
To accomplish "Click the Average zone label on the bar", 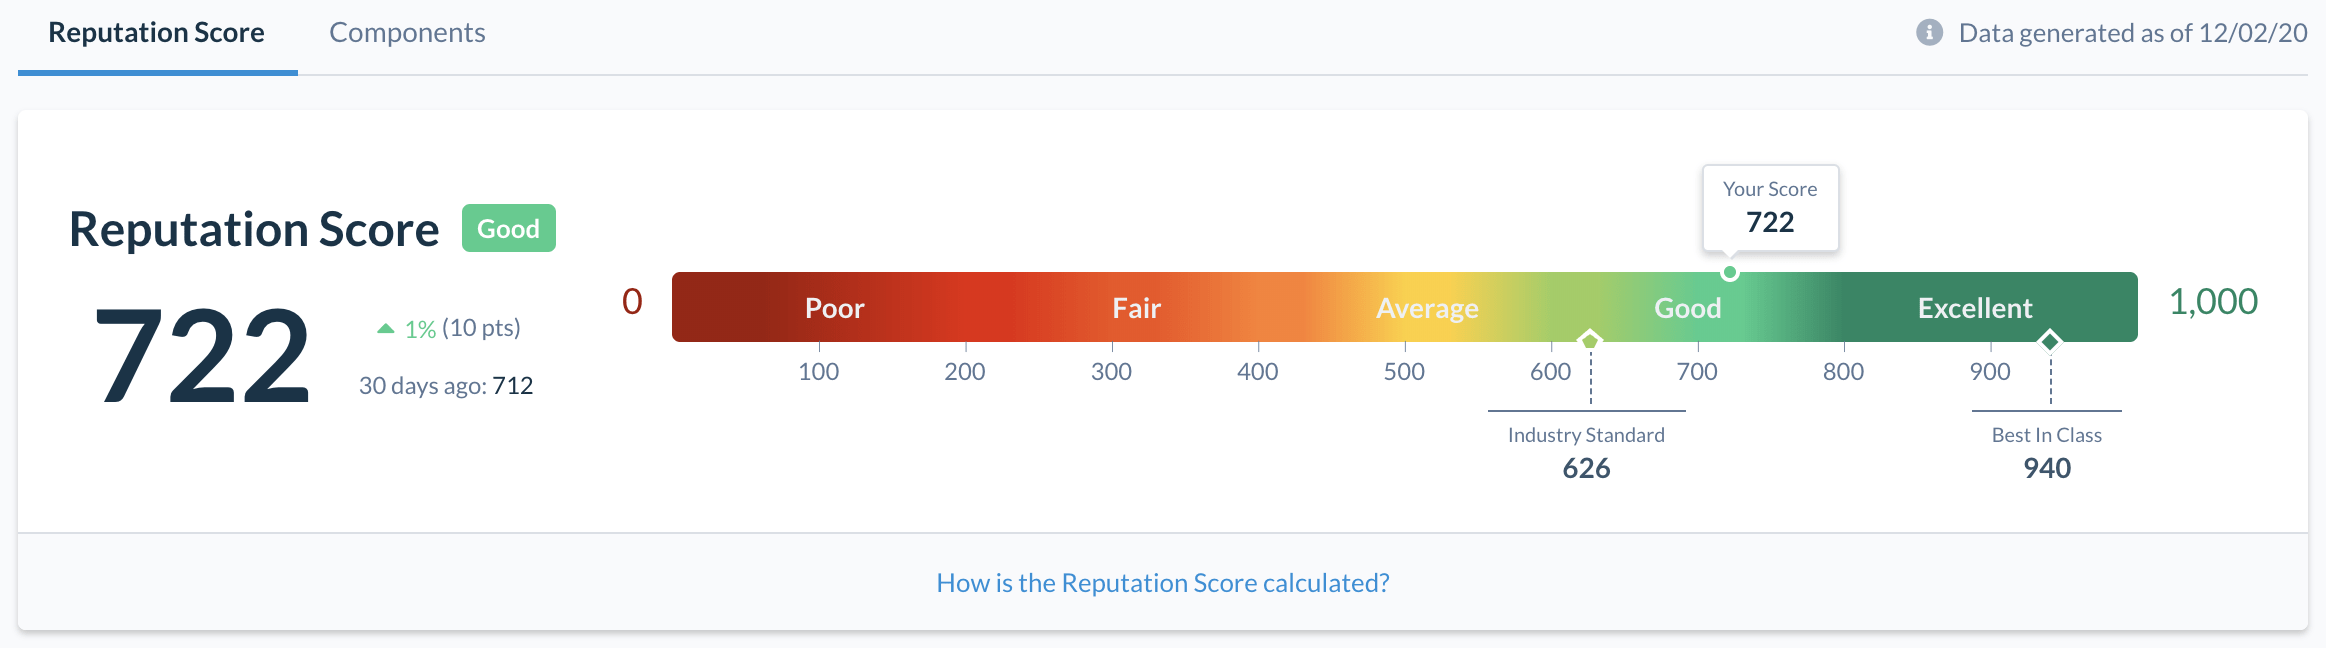I will tap(1427, 307).
